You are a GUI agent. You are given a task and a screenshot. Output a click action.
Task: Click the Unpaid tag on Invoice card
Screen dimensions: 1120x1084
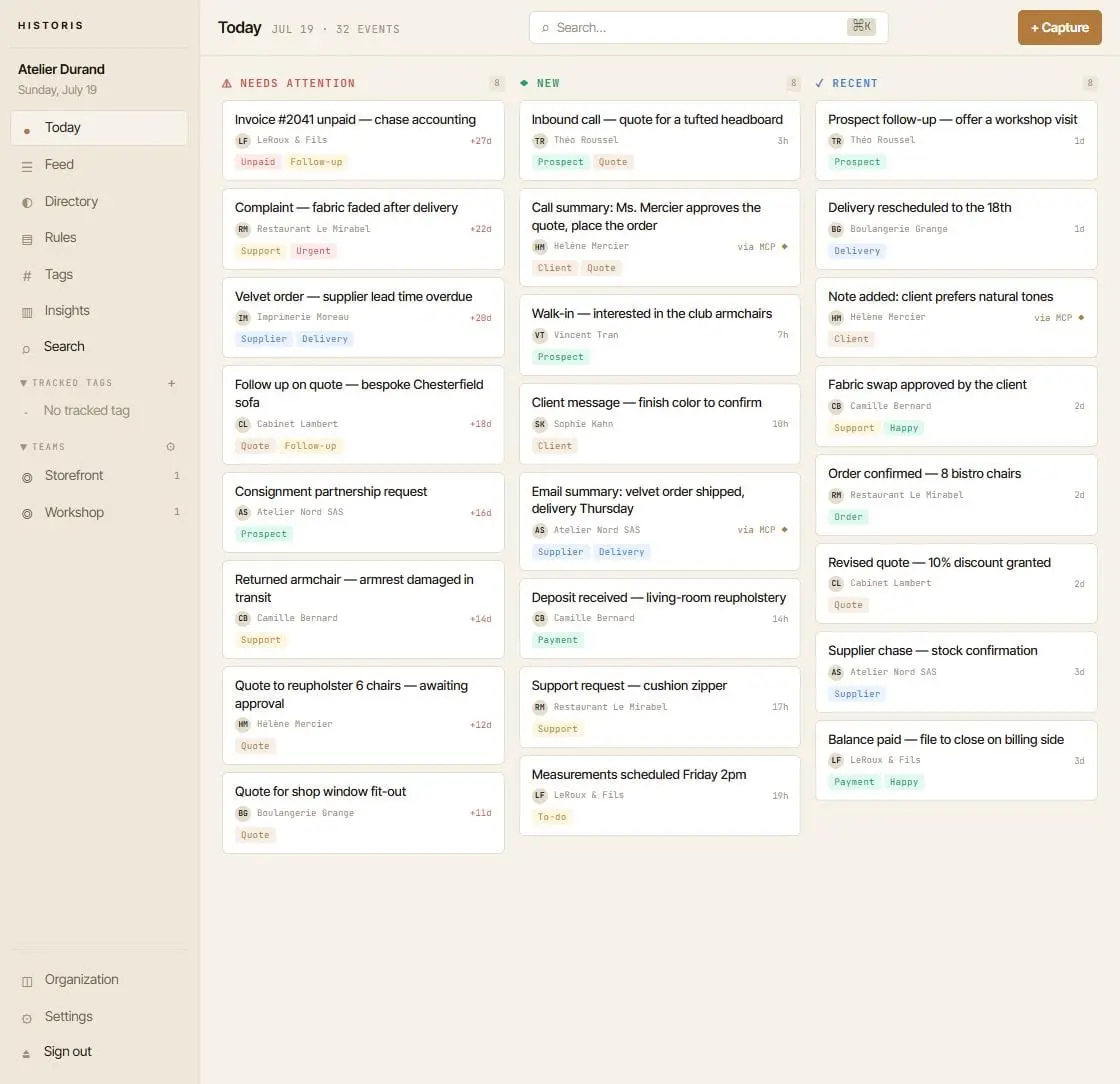(258, 162)
